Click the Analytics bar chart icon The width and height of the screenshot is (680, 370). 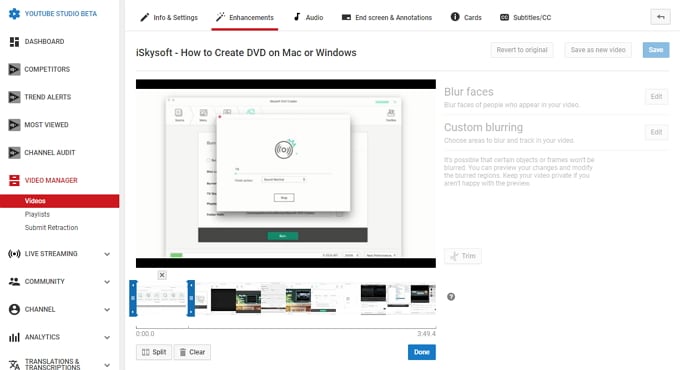coord(14,337)
